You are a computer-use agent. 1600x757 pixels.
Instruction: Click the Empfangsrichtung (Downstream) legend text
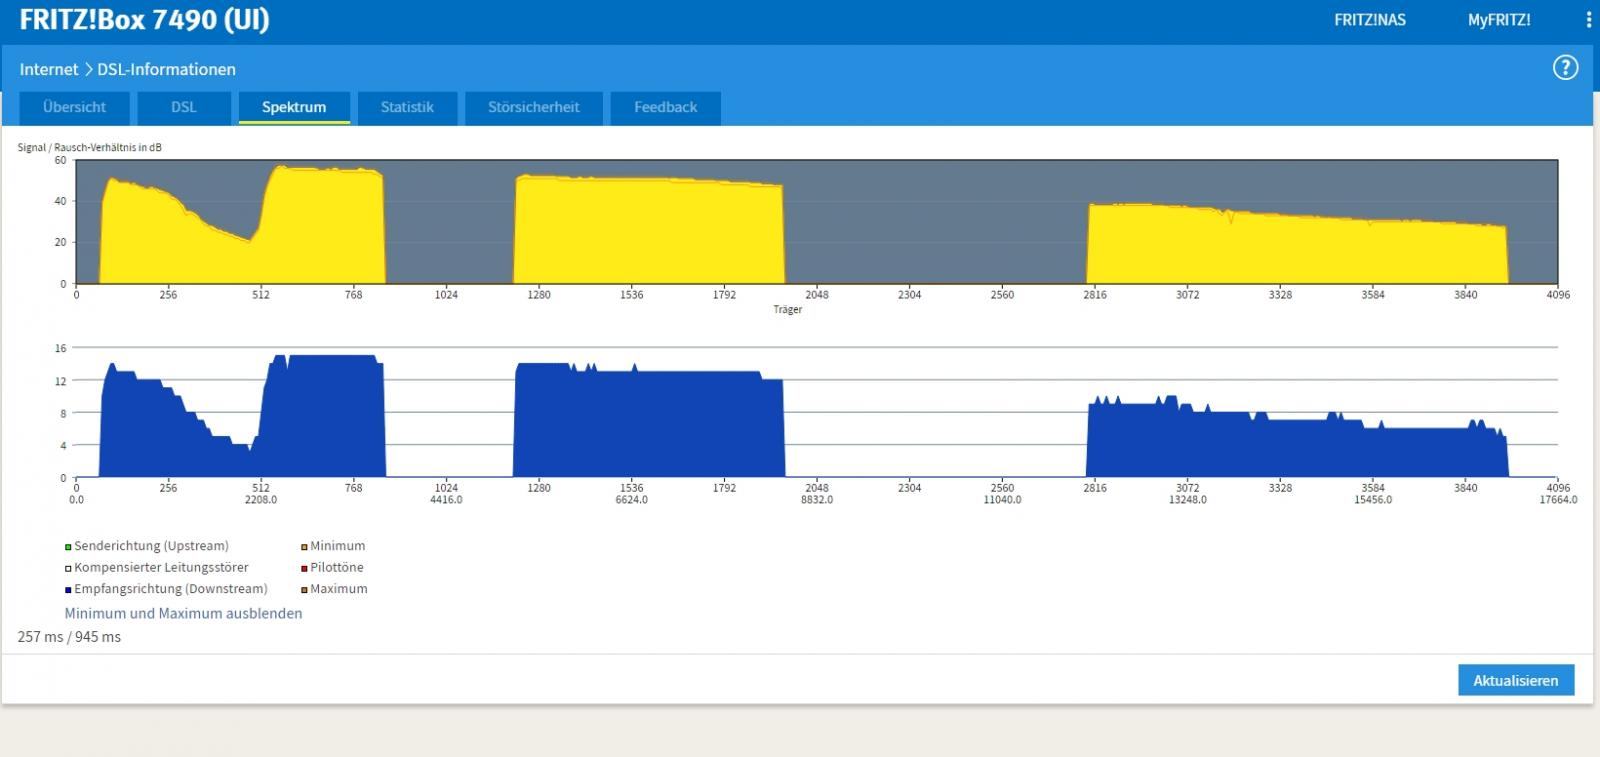click(170, 589)
